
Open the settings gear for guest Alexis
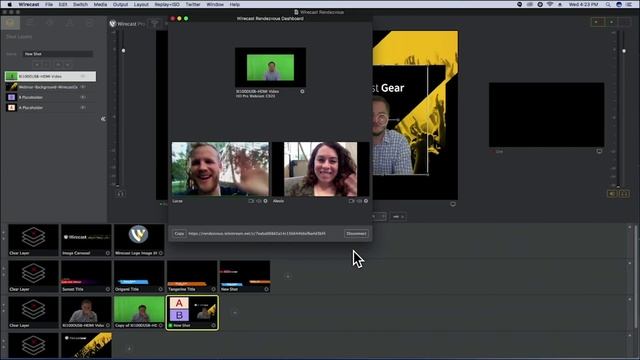click(366, 201)
